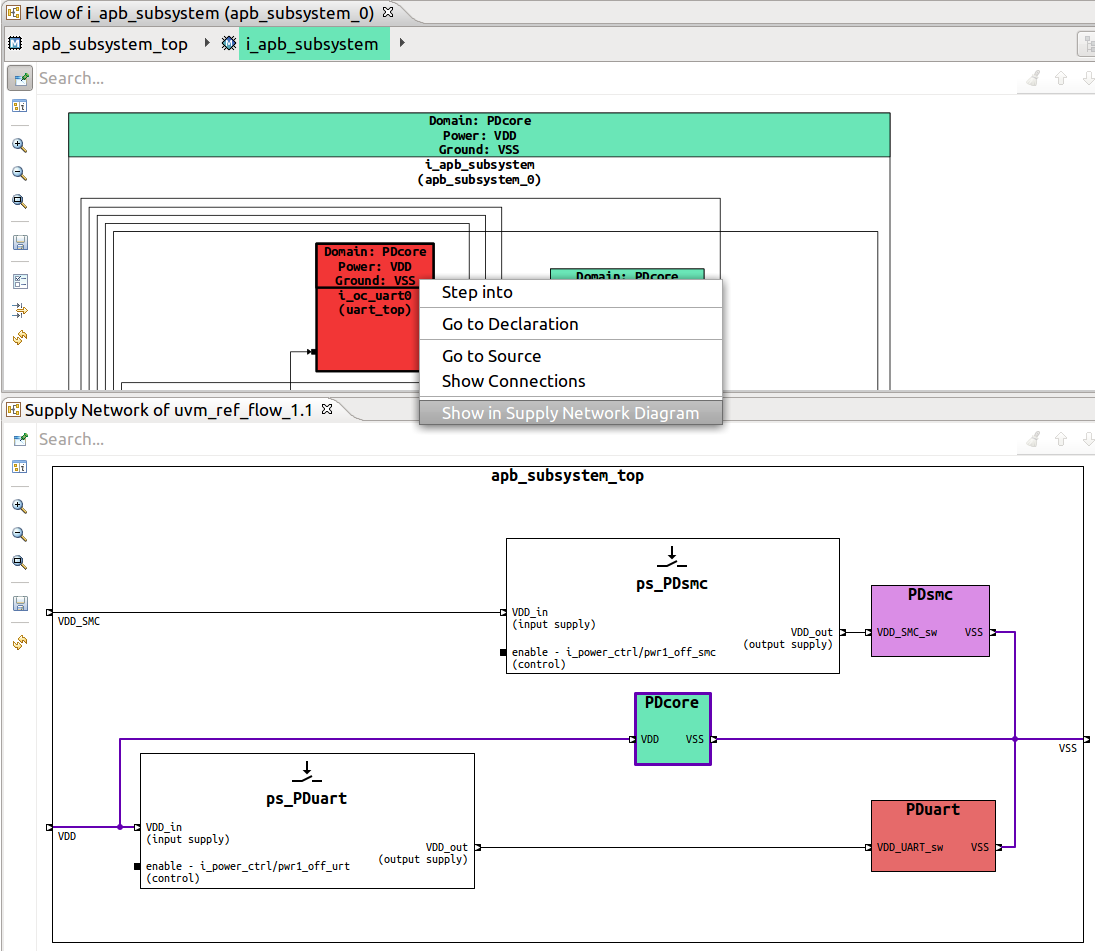This screenshot has height=951, width=1095.
Task: Click the clear search broom icon above the diagram
Action: pos(1031,78)
